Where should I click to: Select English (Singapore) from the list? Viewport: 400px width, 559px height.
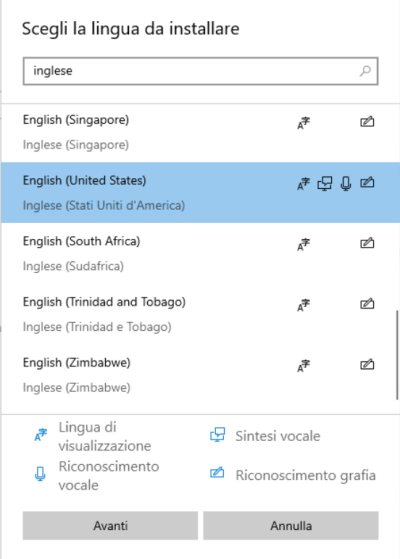pos(200,132)
